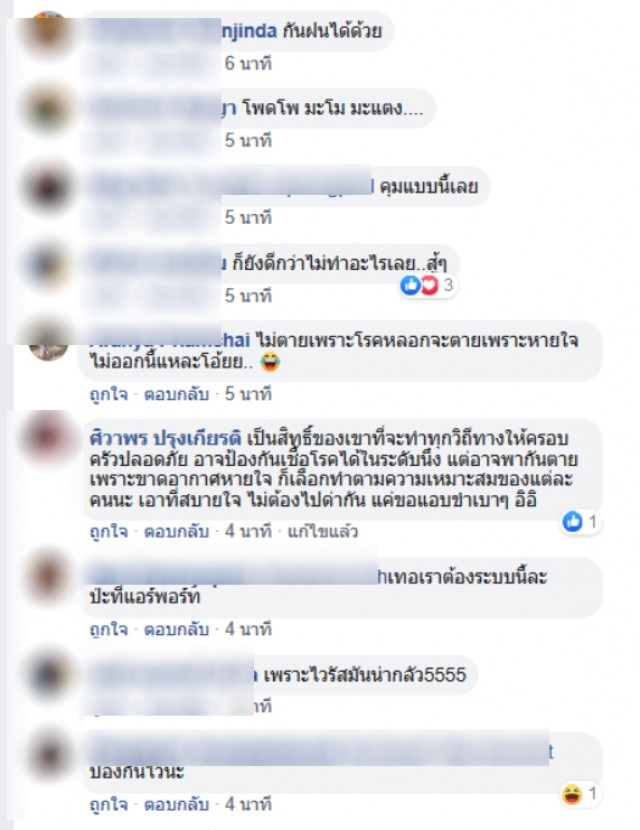Like the comment about not being able to breathe
Image resolution: width=640 pixels, height=830 pixels.
[x=109, y=394]
